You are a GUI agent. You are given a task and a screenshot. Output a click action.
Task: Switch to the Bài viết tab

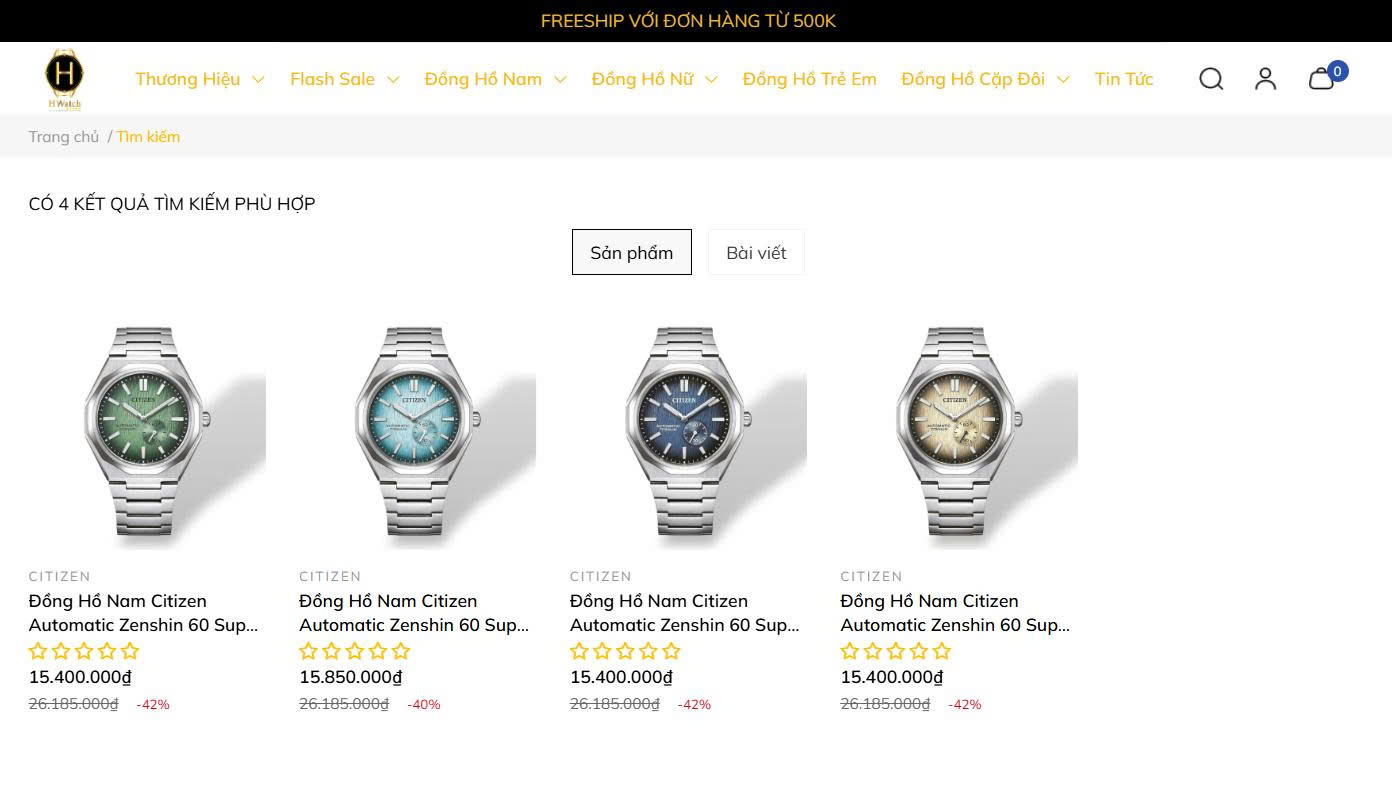pos(756,252)
